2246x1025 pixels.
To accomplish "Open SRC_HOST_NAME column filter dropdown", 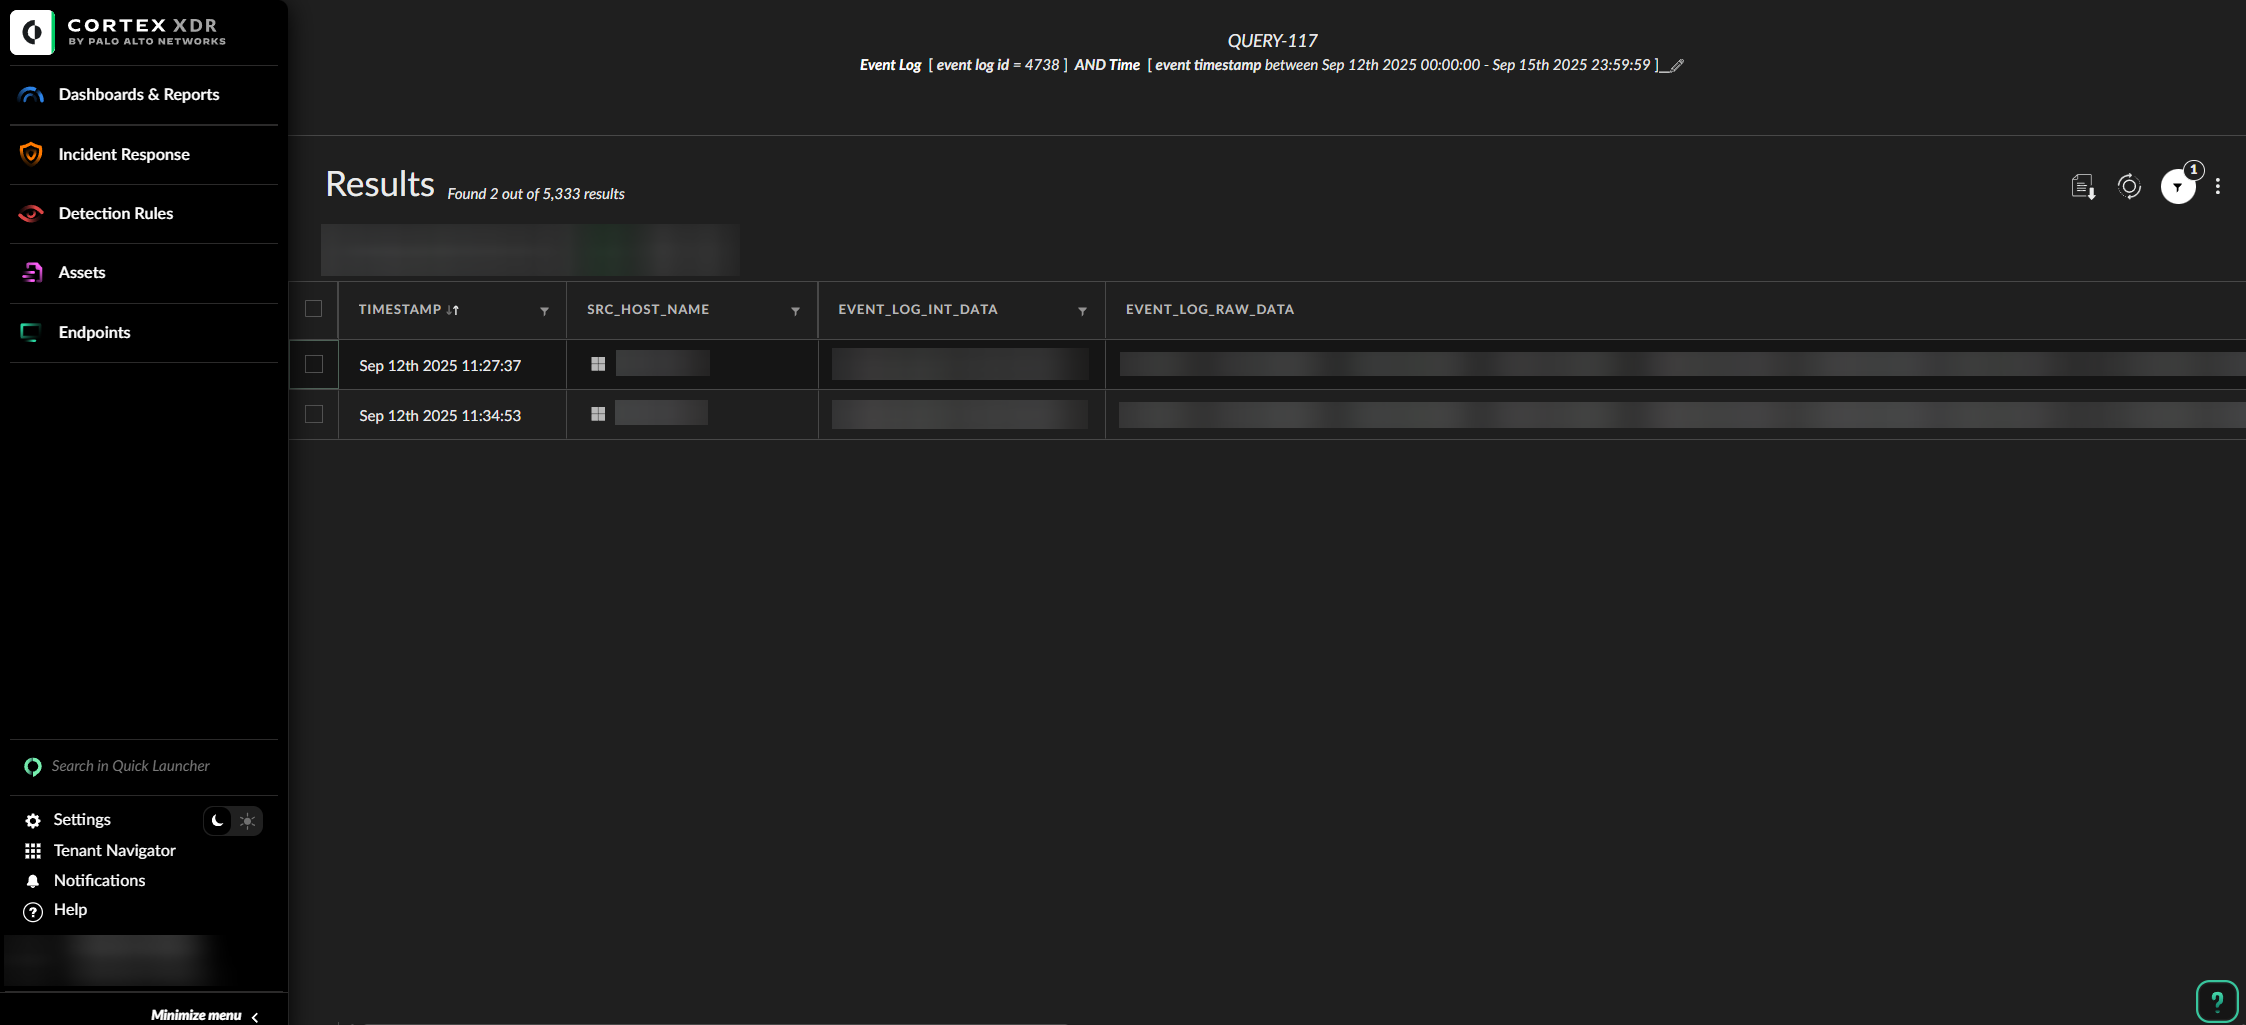I will click(x=796, y=311).
